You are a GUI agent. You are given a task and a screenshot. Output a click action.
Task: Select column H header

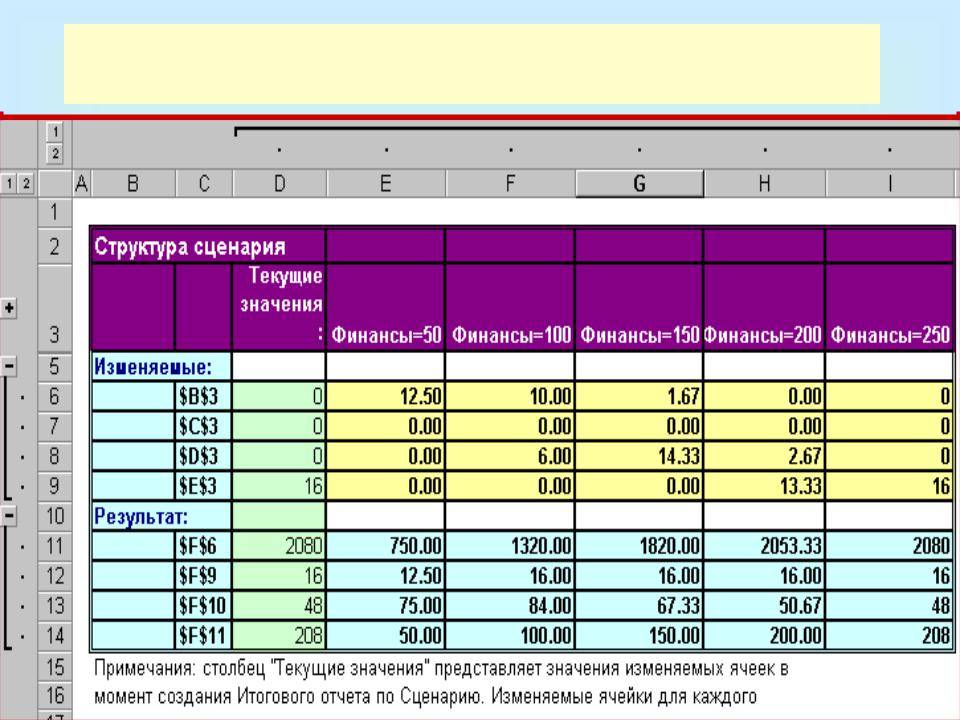point(764,183)
